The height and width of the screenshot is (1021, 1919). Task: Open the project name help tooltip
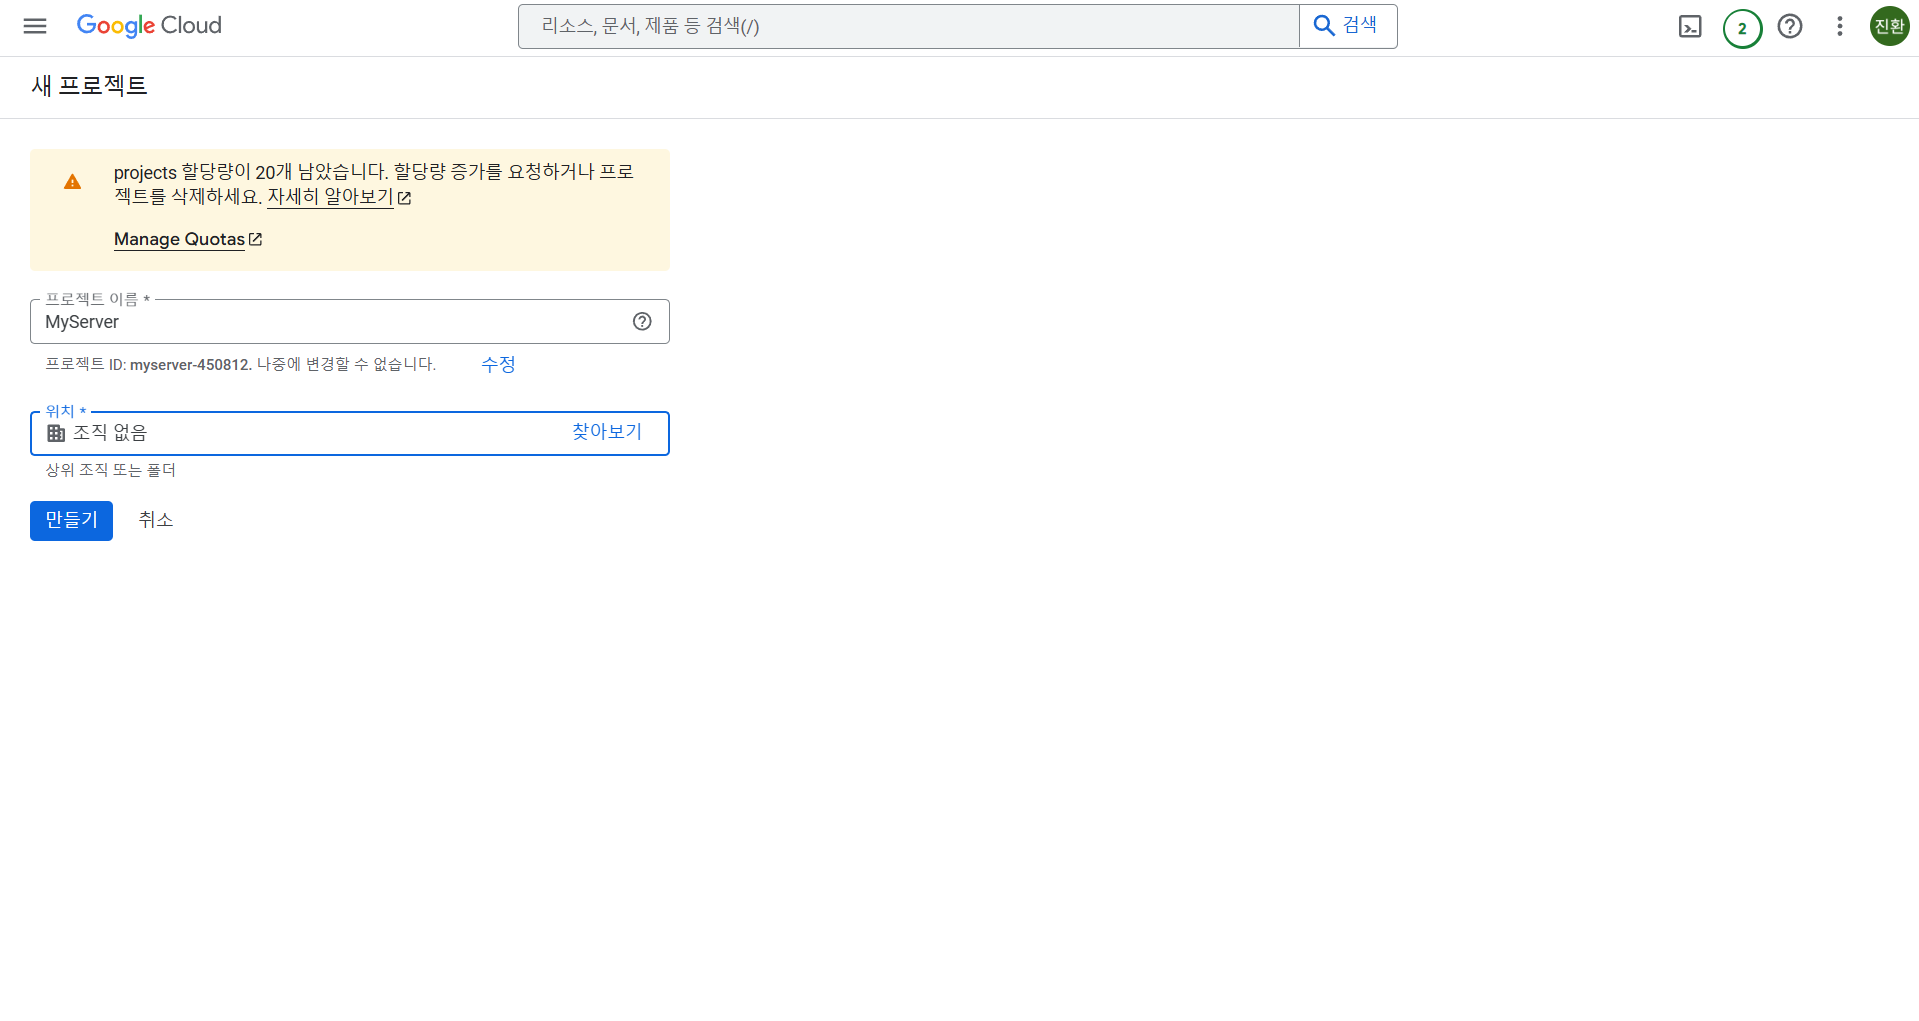coord(642,321)
